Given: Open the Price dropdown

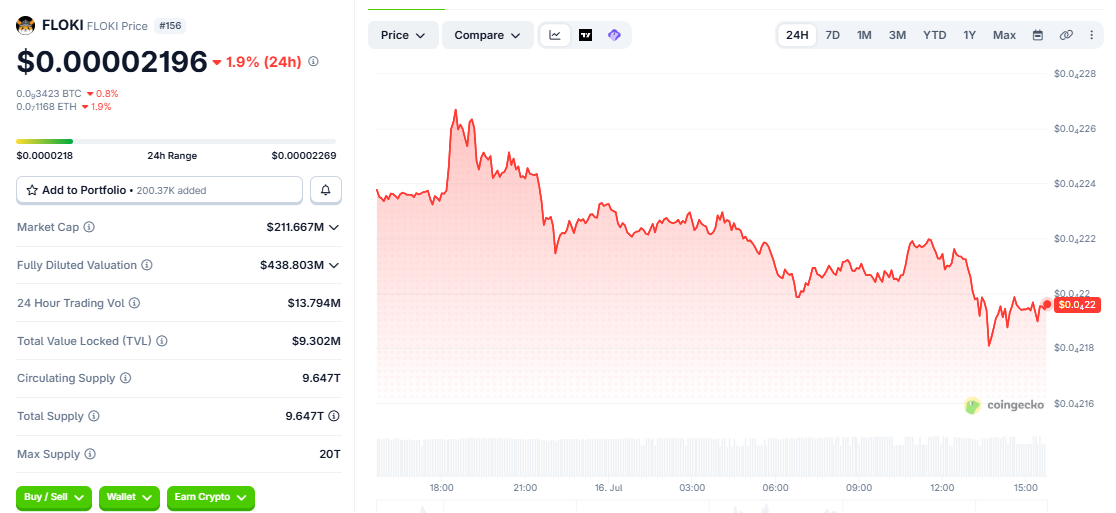Looking at the screenshot, I should [404, 35].
